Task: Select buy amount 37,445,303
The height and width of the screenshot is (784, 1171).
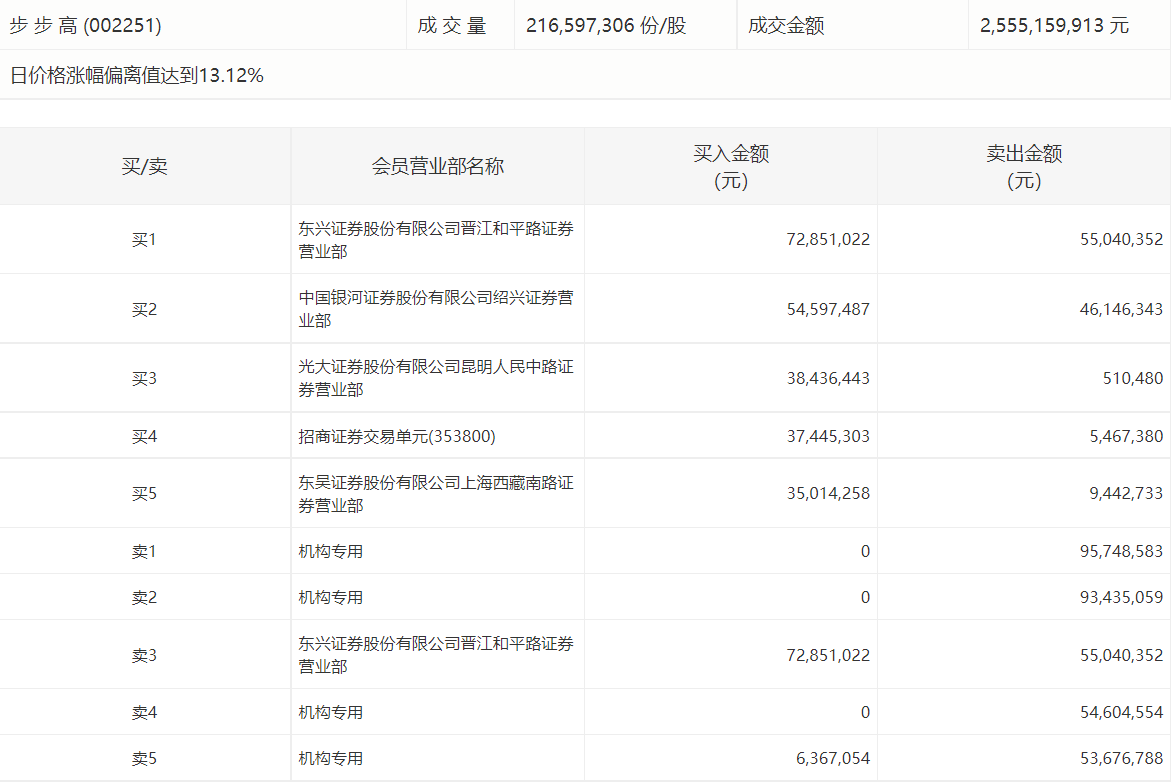Action: point(828,436)
